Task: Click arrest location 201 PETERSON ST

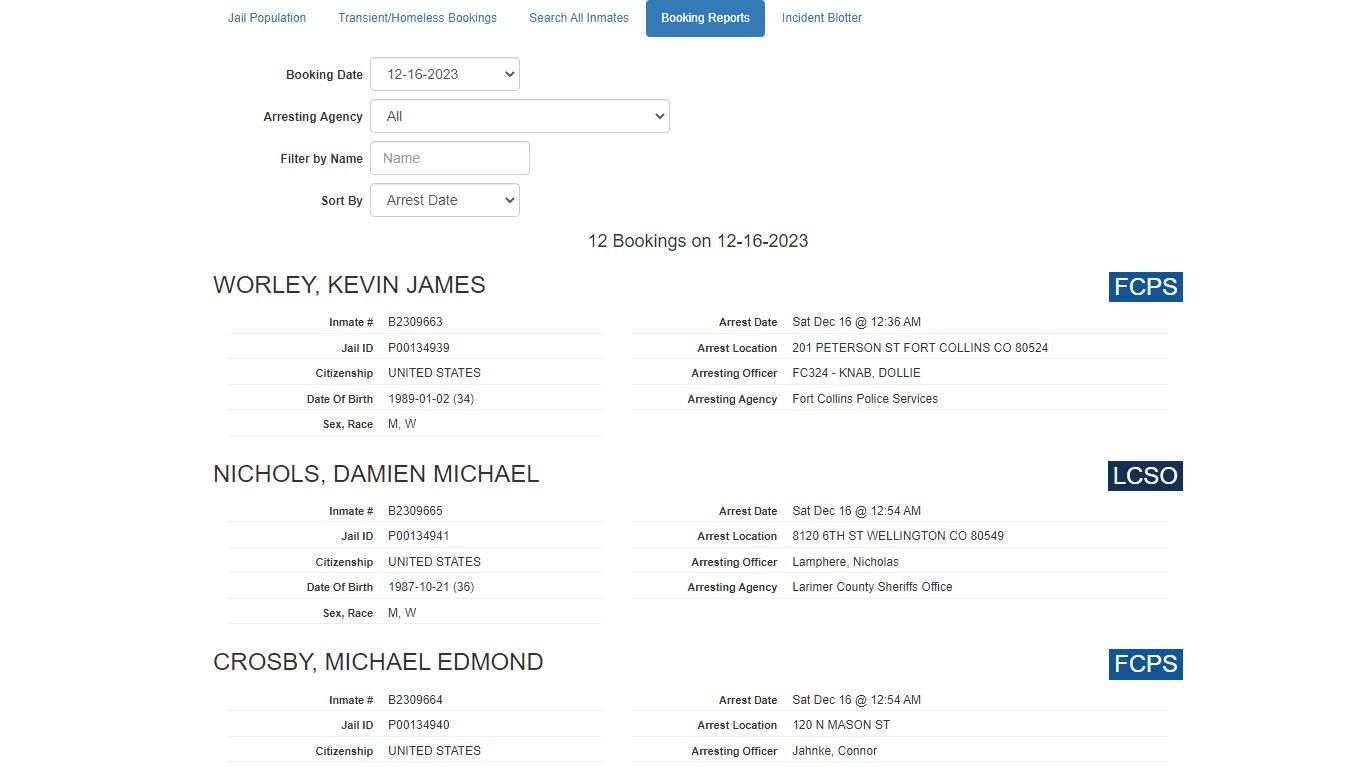Action: tap(920, 348)
